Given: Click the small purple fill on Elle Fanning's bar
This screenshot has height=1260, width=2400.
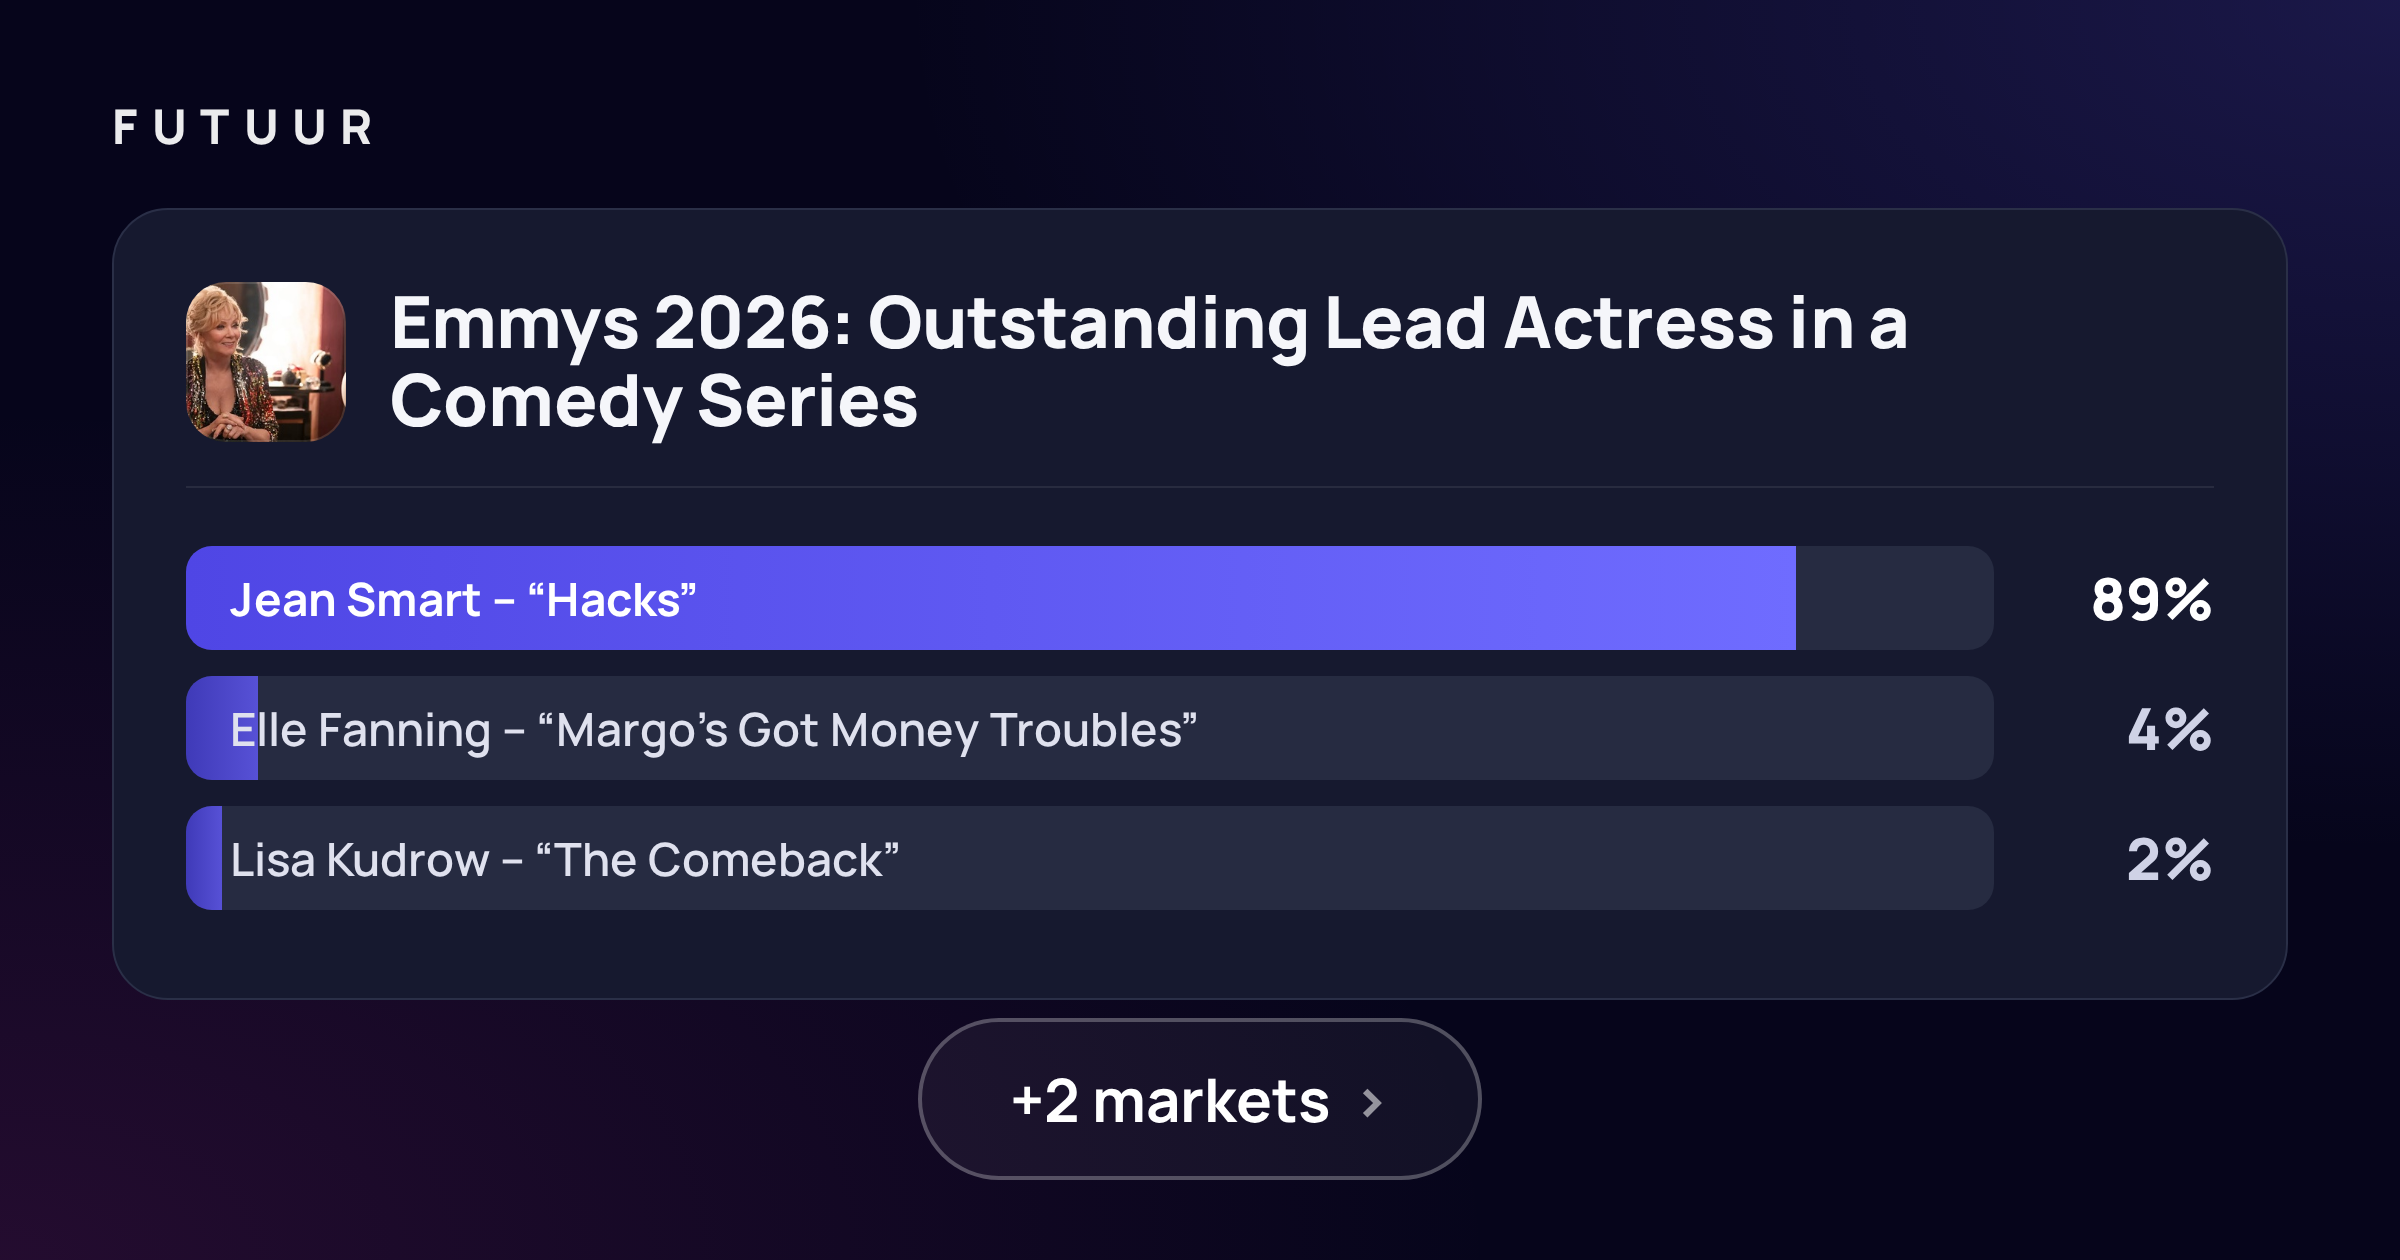Looking at the screenshot, I should [x=222, y=728].
